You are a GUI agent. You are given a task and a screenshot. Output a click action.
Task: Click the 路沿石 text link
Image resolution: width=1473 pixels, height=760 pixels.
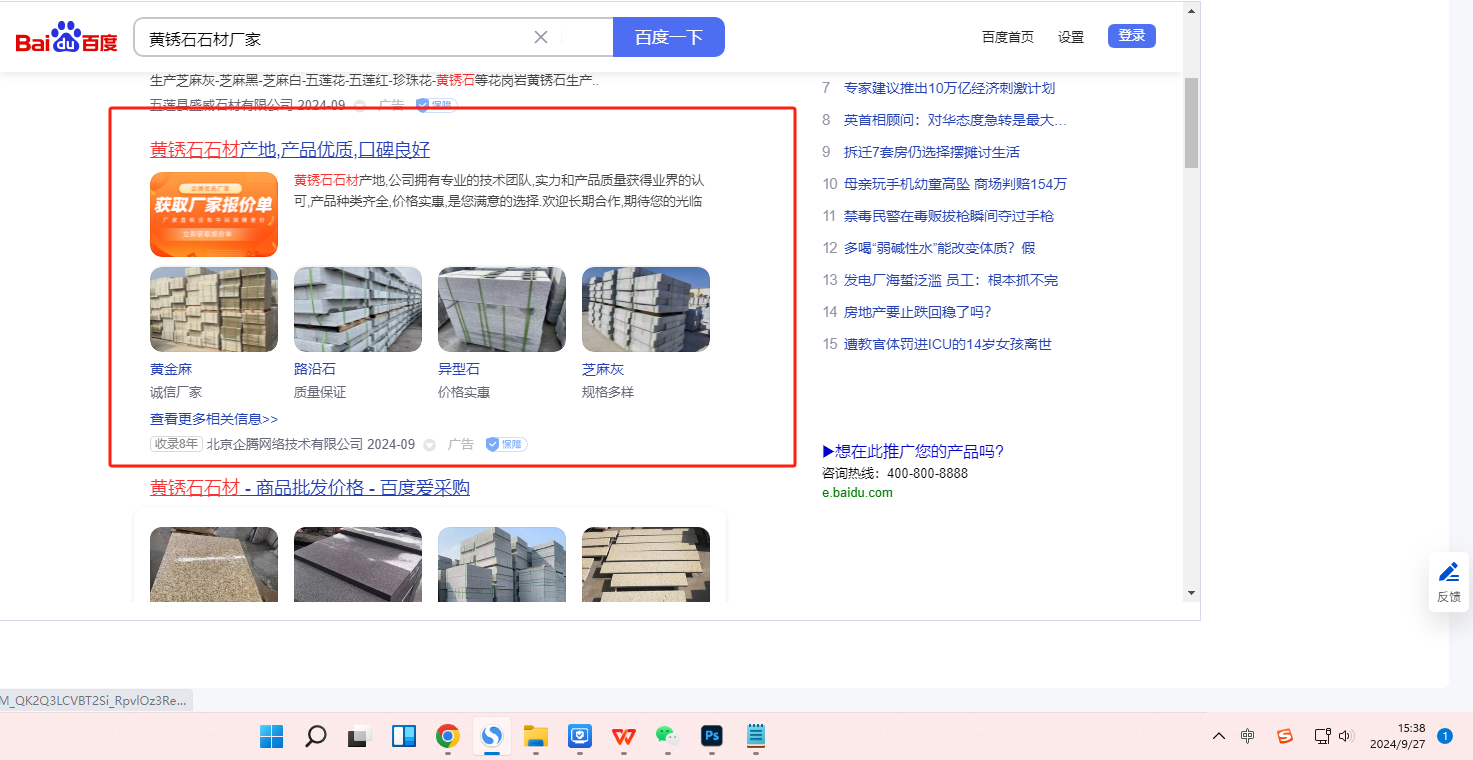315,369
